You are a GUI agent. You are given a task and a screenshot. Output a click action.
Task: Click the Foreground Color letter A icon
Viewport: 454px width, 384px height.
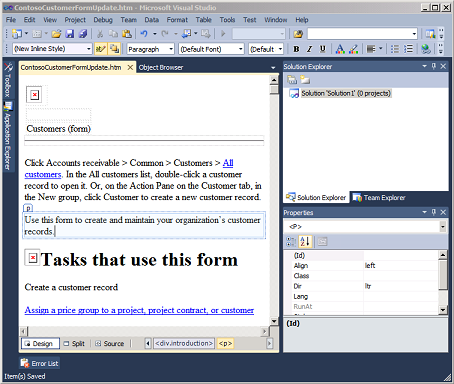tap(340, 49)
